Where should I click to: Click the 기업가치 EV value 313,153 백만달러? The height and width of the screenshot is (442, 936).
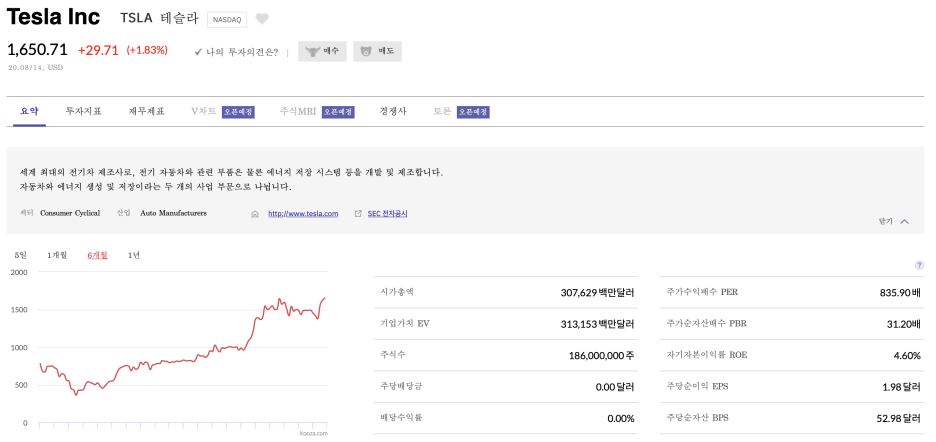tap(597, 324)
